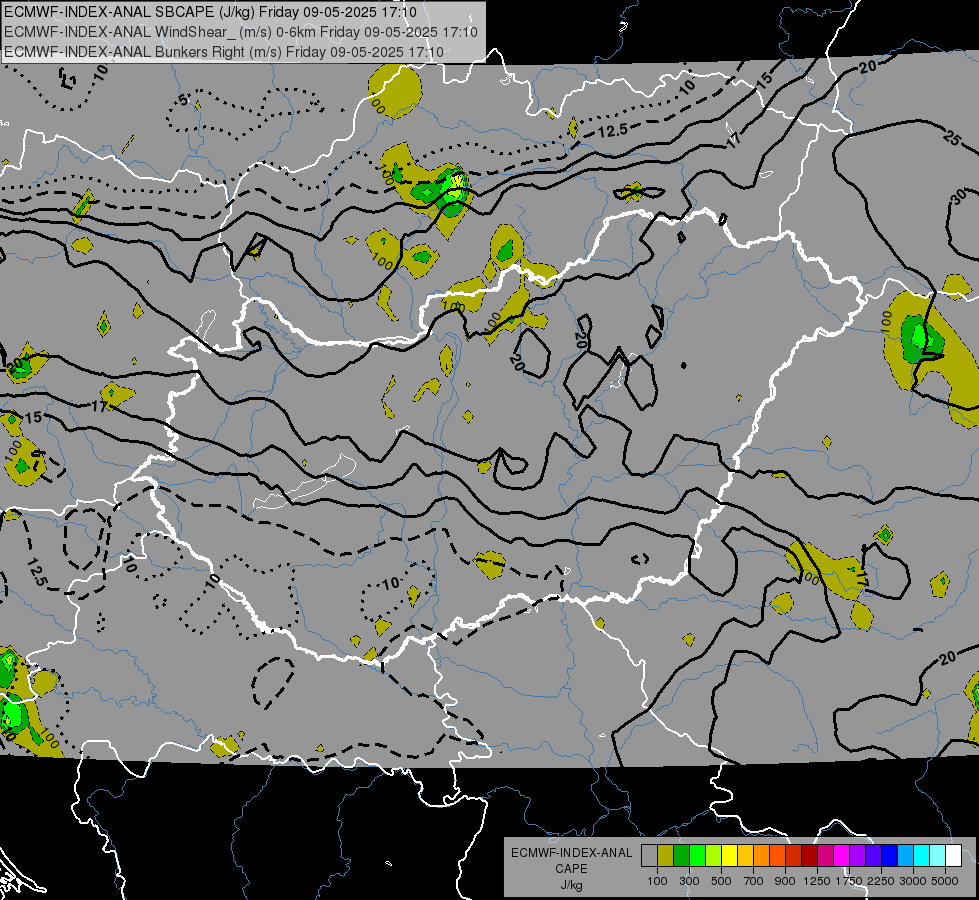Click the 1250 legend scale value
Screen dimensions: 979x900
pos(817,881)
